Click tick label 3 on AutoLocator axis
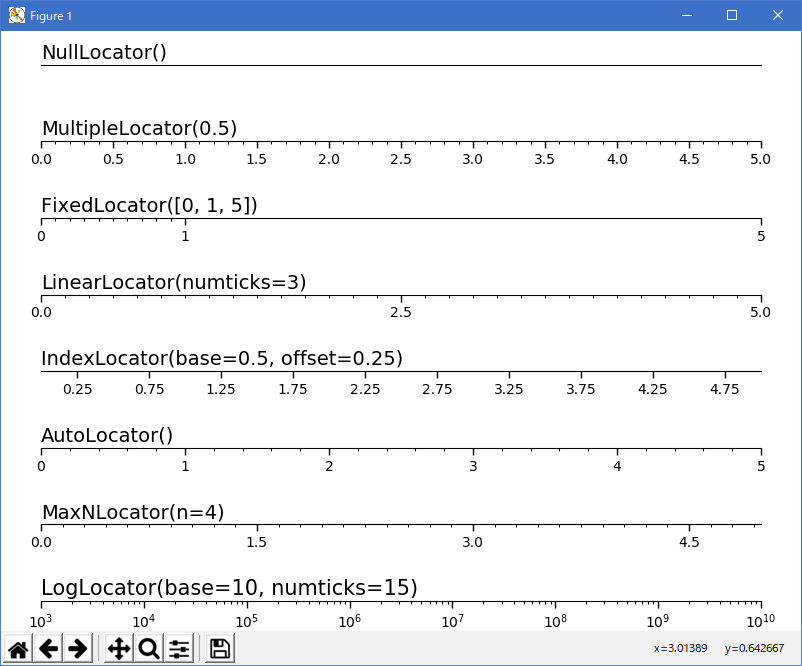Image resolution: width=802 pixels, height=666 pixels. [473, 467]
